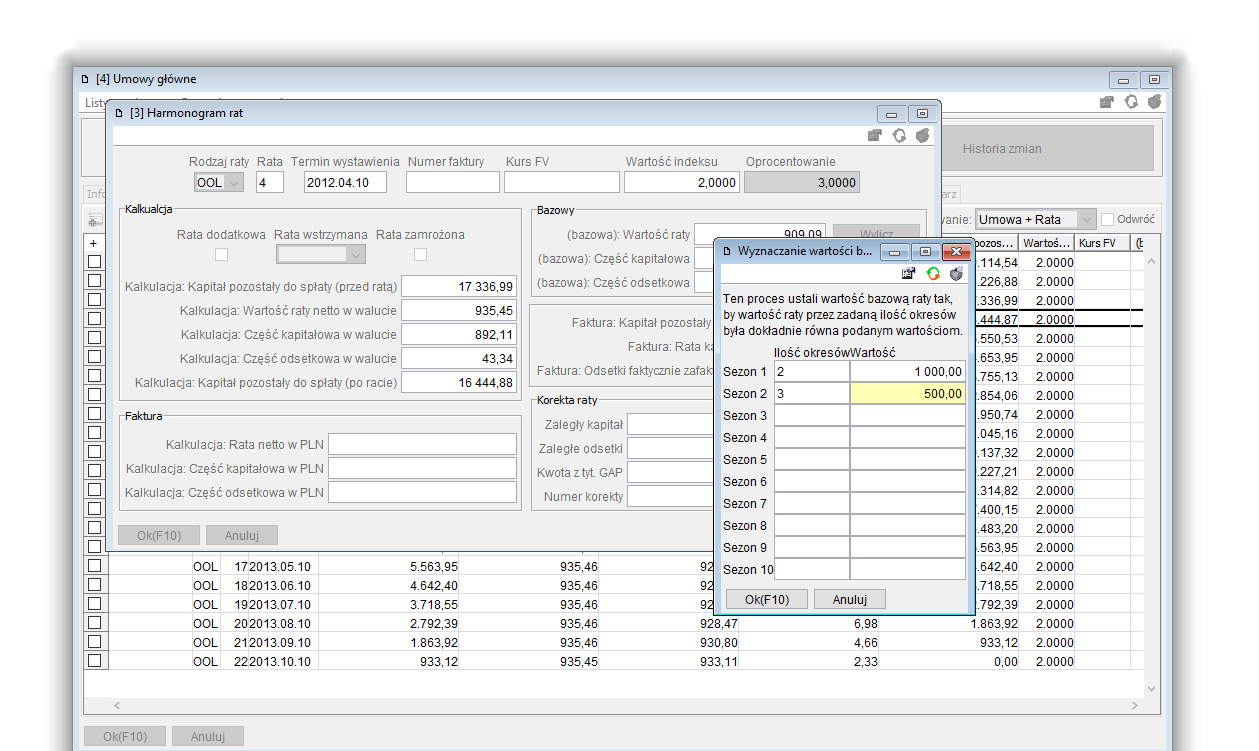This screenshot has height=751, width=1259.
Task: Expand the Rata wstrzymana dropdown
Action: 356,255
